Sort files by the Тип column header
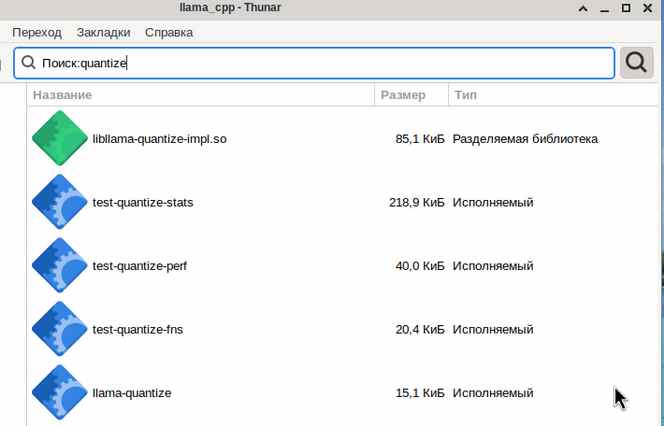 coord(553,95)
